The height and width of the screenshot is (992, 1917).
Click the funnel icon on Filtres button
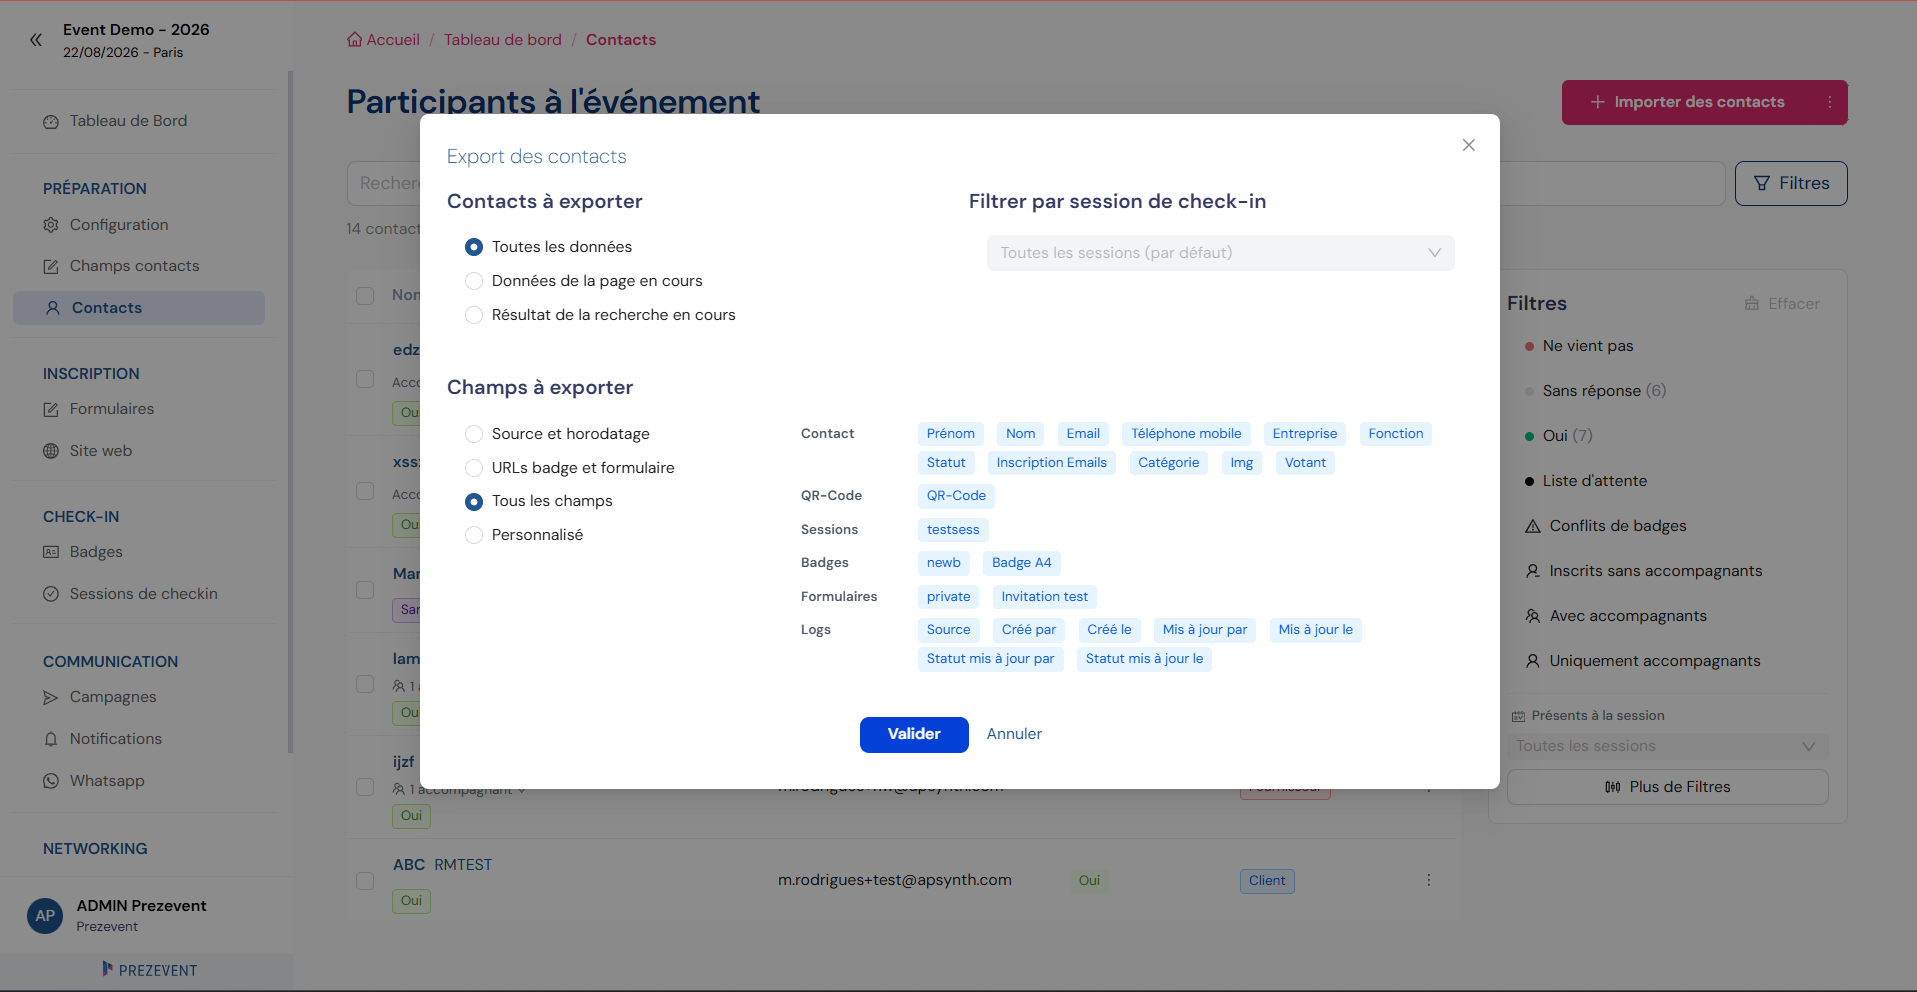pos(1762,183)
